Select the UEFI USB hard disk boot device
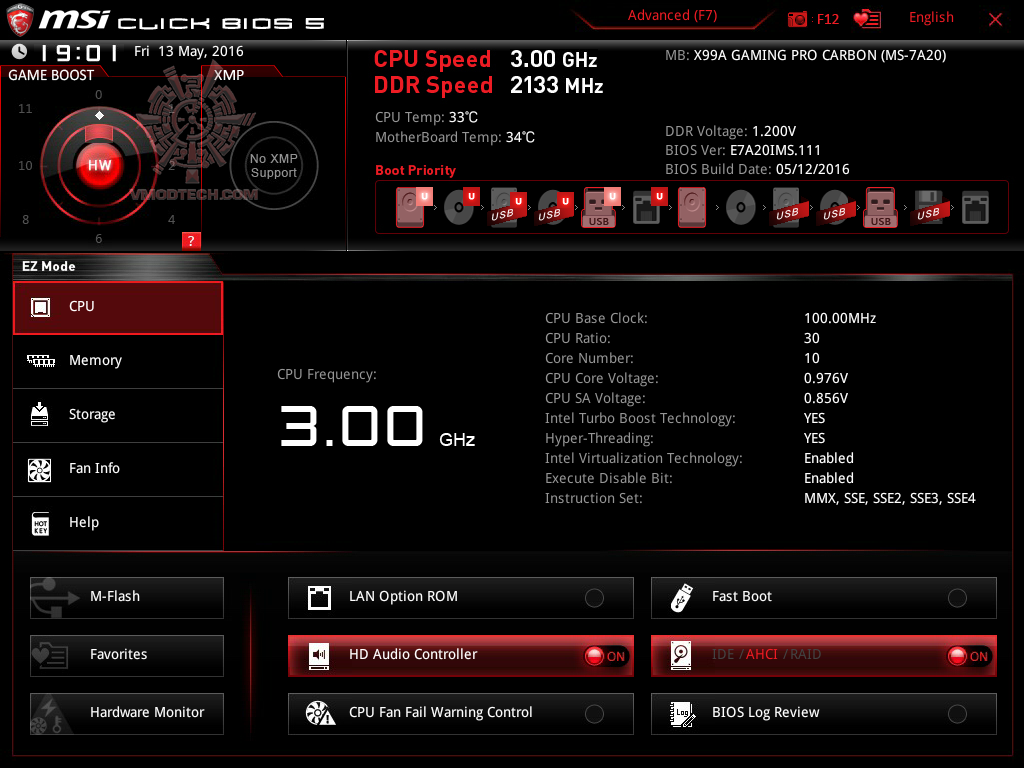Screen dimensions: 1024x768 (507, 208)
